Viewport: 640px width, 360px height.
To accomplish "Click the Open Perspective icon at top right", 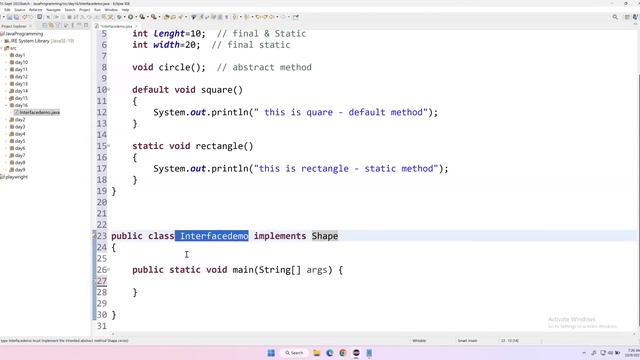I will click(x=627, y=17).
